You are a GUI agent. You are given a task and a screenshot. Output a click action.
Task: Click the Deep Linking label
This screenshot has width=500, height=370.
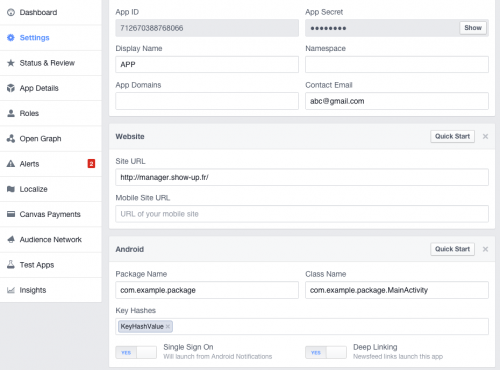coord(375,347)
